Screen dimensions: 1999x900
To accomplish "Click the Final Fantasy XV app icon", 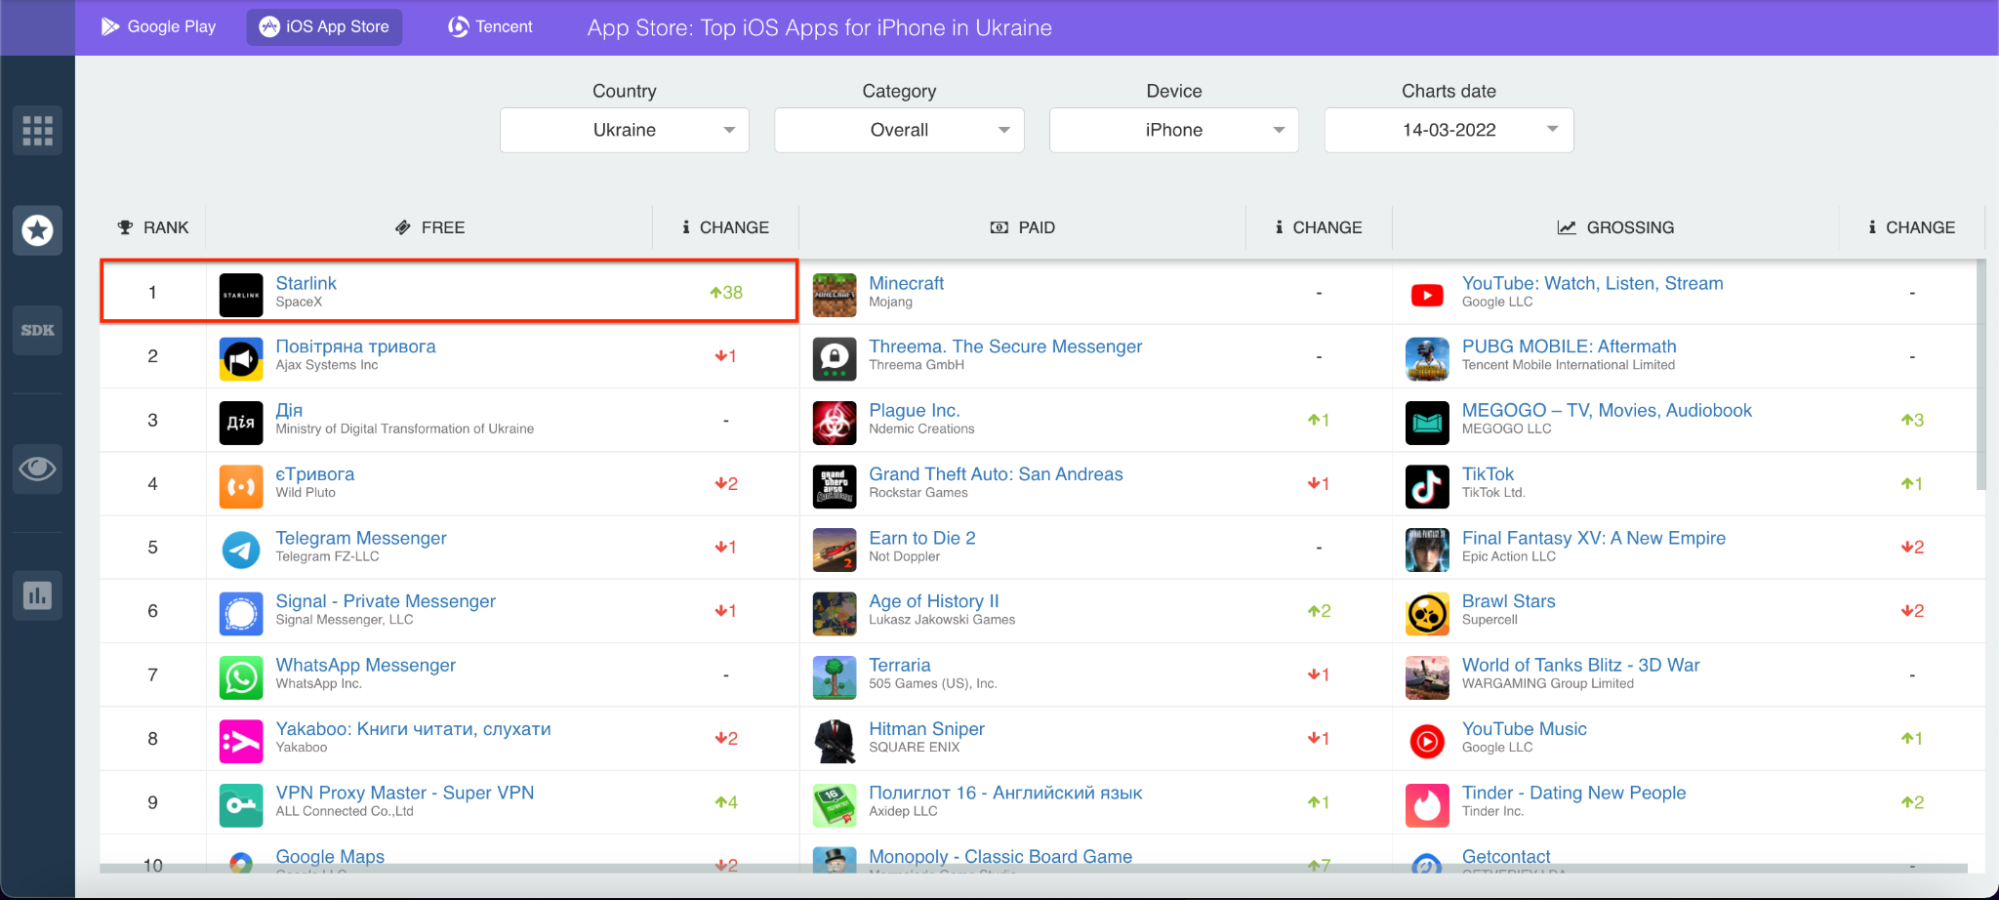I will tap(1427, 549).
